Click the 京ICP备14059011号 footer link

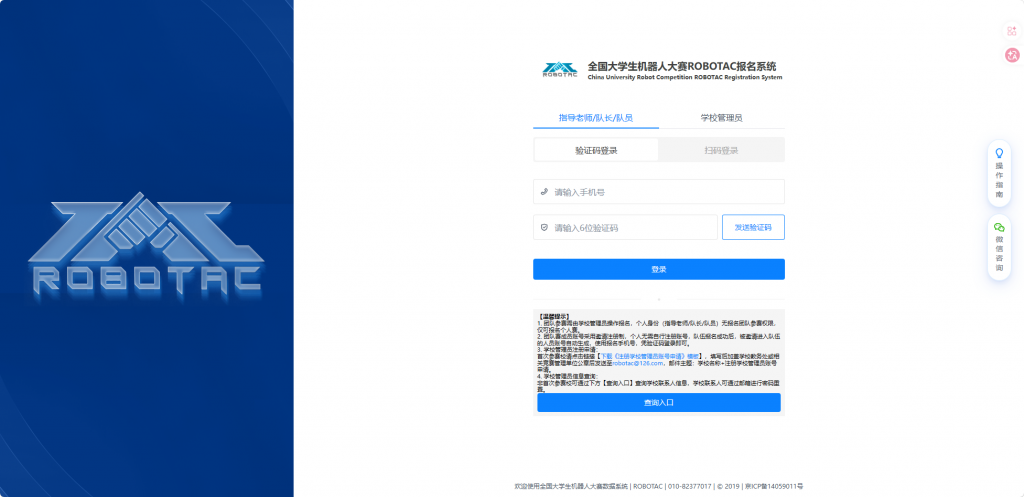point(773,487)
